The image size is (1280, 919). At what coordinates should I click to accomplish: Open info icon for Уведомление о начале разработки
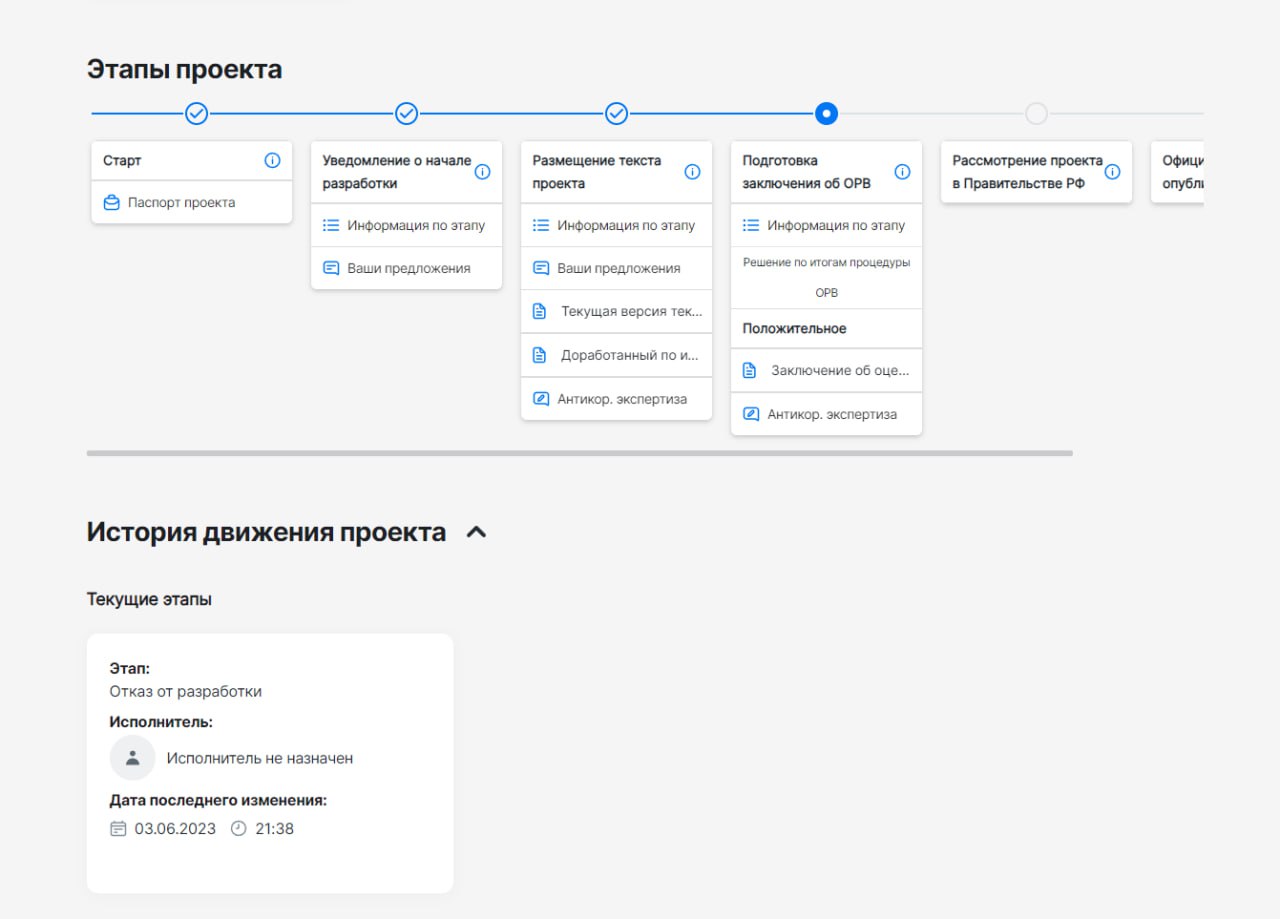coord(482,172)
